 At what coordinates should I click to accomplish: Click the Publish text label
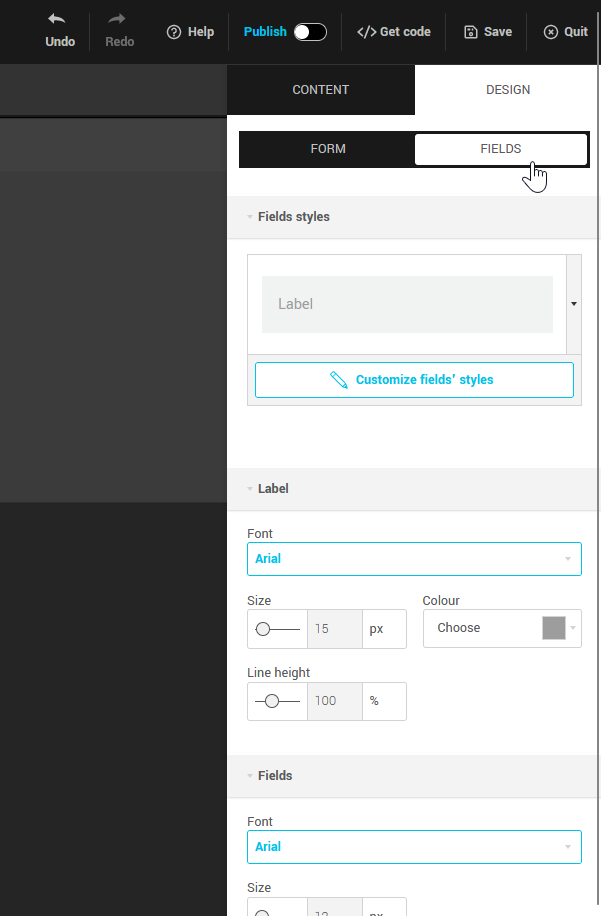265,32
